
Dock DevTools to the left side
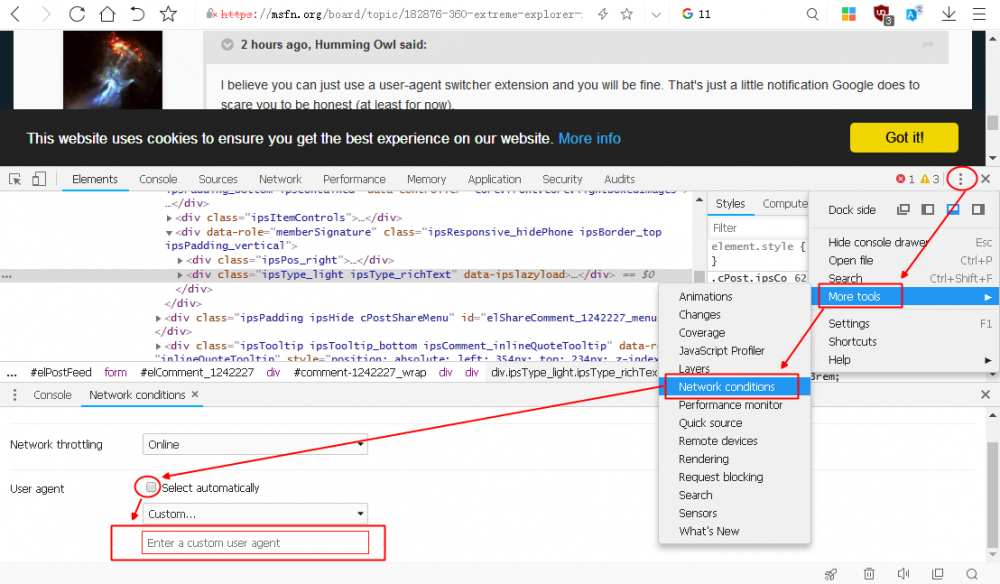928,210
